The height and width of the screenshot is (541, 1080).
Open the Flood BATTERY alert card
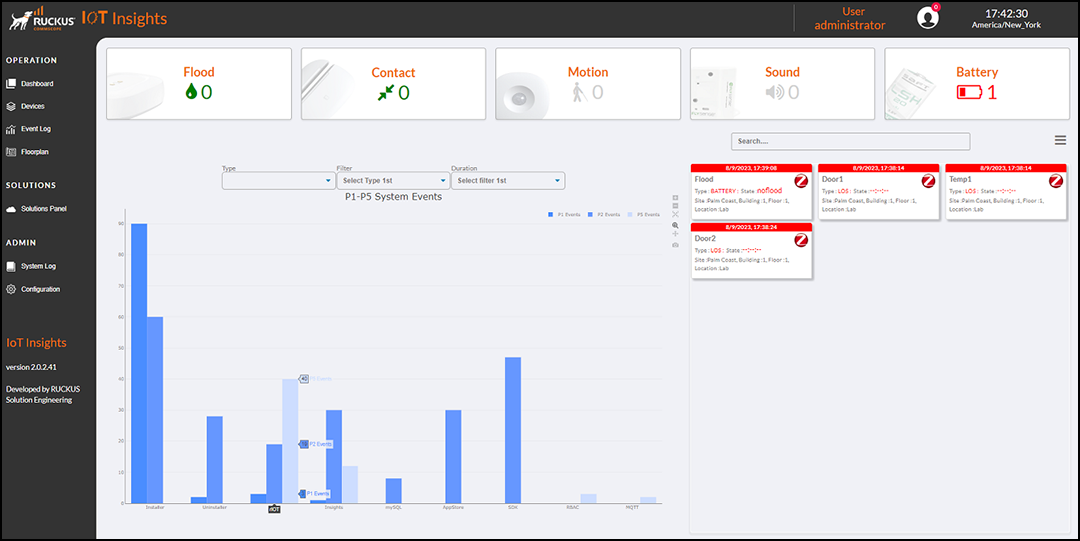pos(751,192)
